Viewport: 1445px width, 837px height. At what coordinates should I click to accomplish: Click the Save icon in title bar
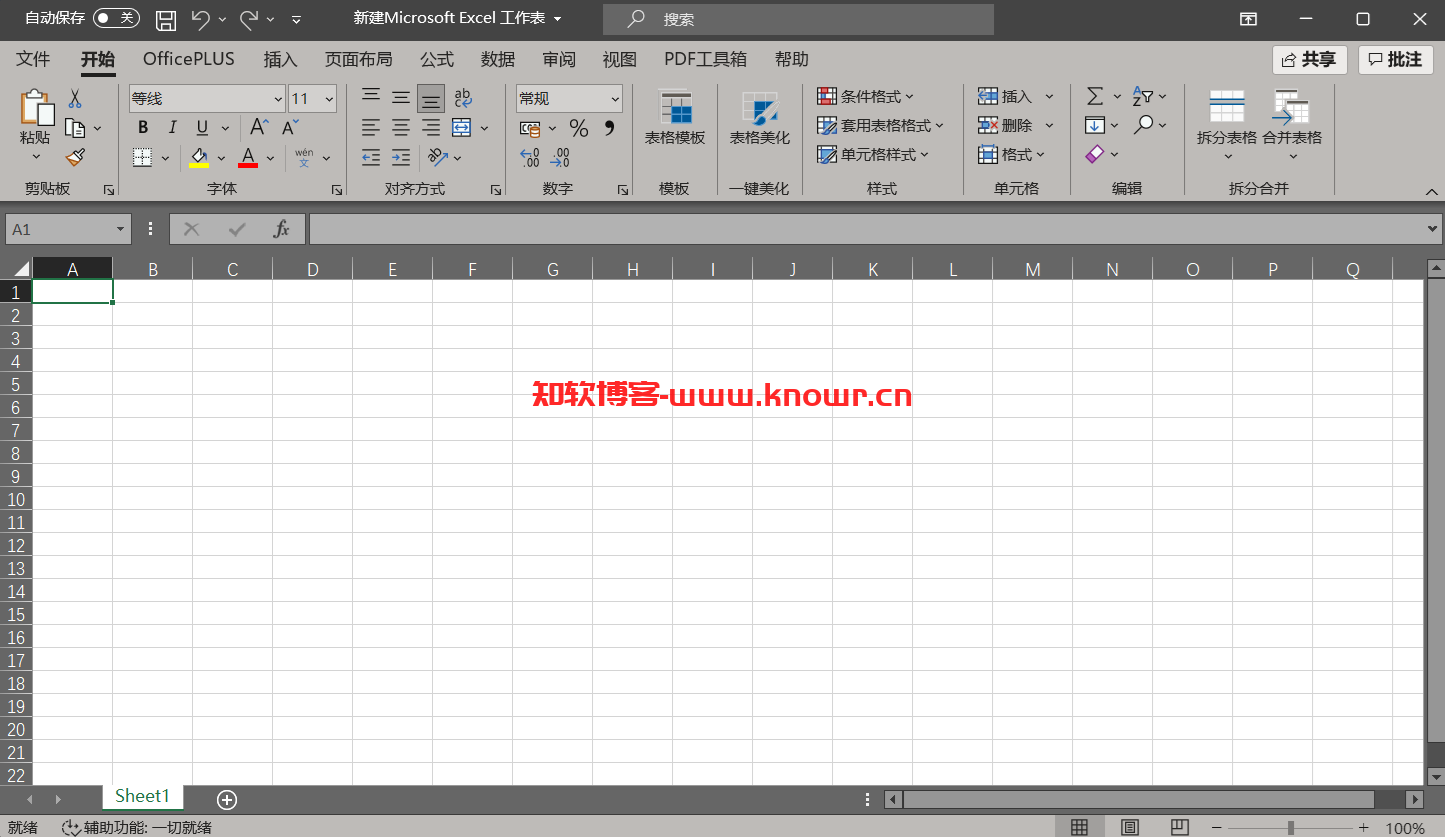(166, 19)
